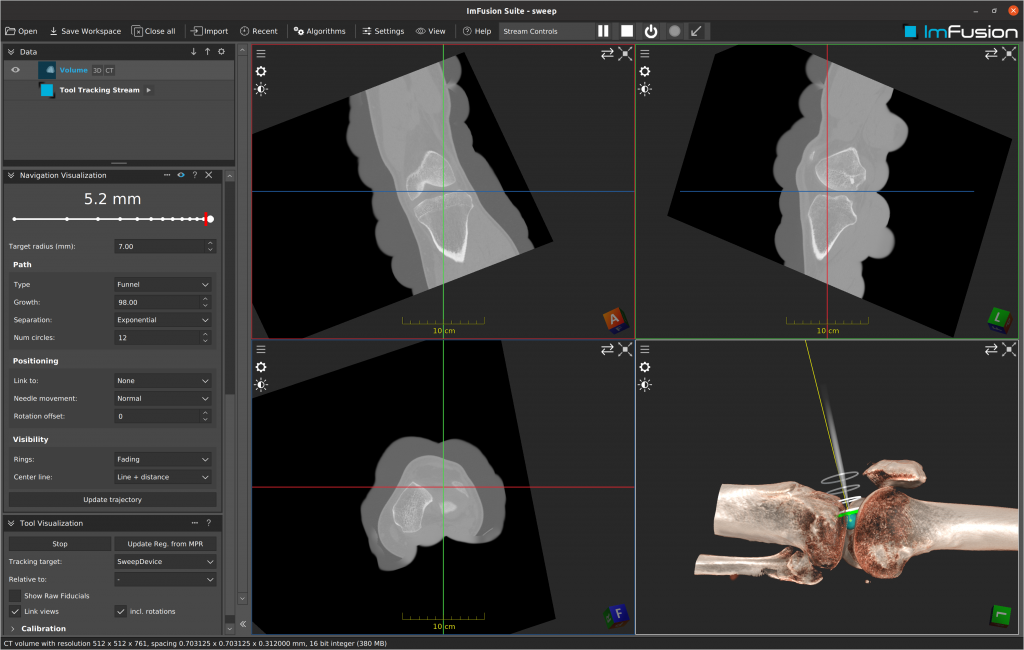The height and width of the screenshot is (650, 1024).
Task: Toggle the incl. rotations checkbox
Action: [120, 611]
